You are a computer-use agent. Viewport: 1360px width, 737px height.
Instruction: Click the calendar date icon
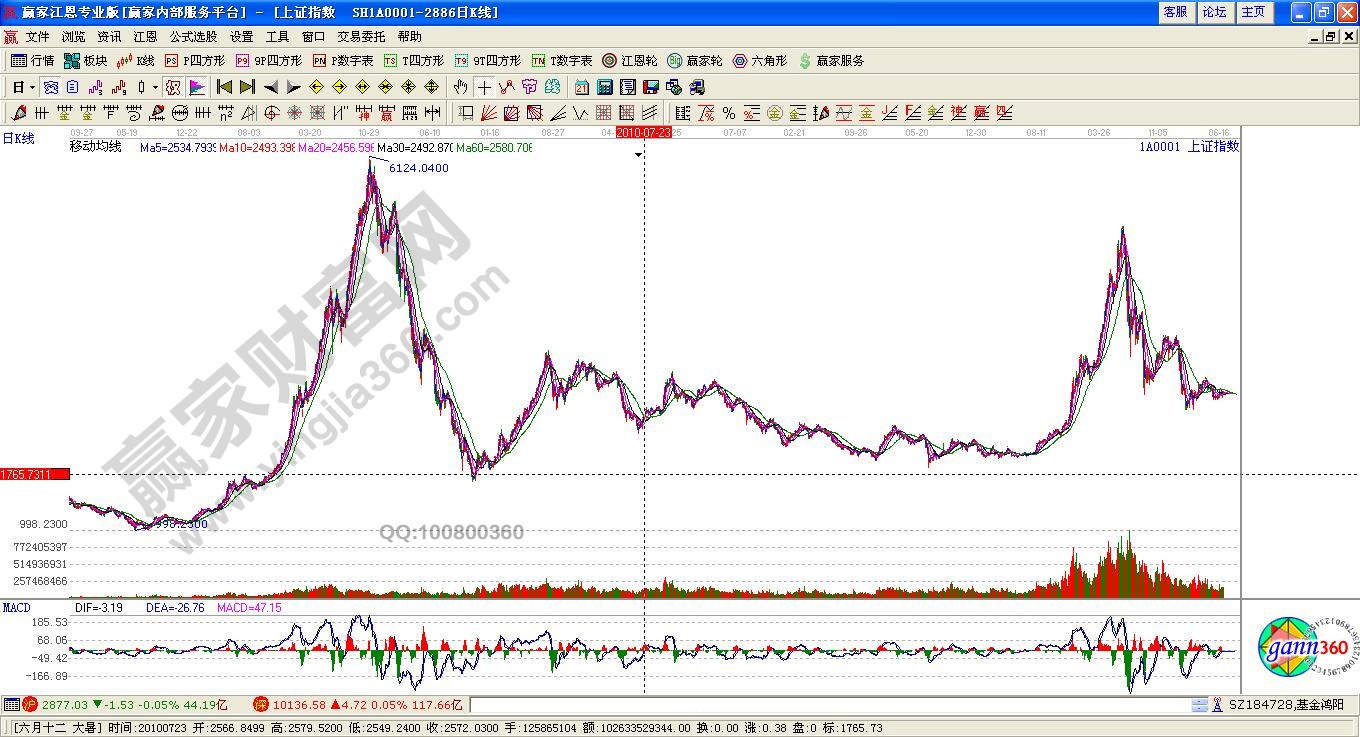pos(582,87)
